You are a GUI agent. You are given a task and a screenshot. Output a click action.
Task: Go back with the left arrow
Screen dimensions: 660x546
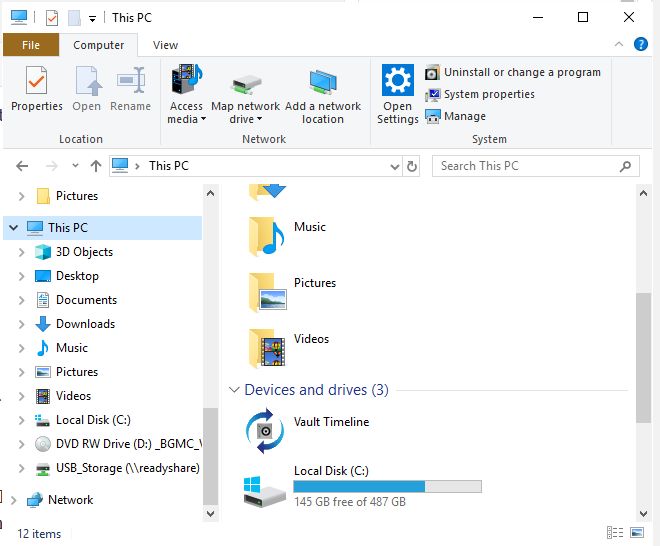(x=22, y=166)
